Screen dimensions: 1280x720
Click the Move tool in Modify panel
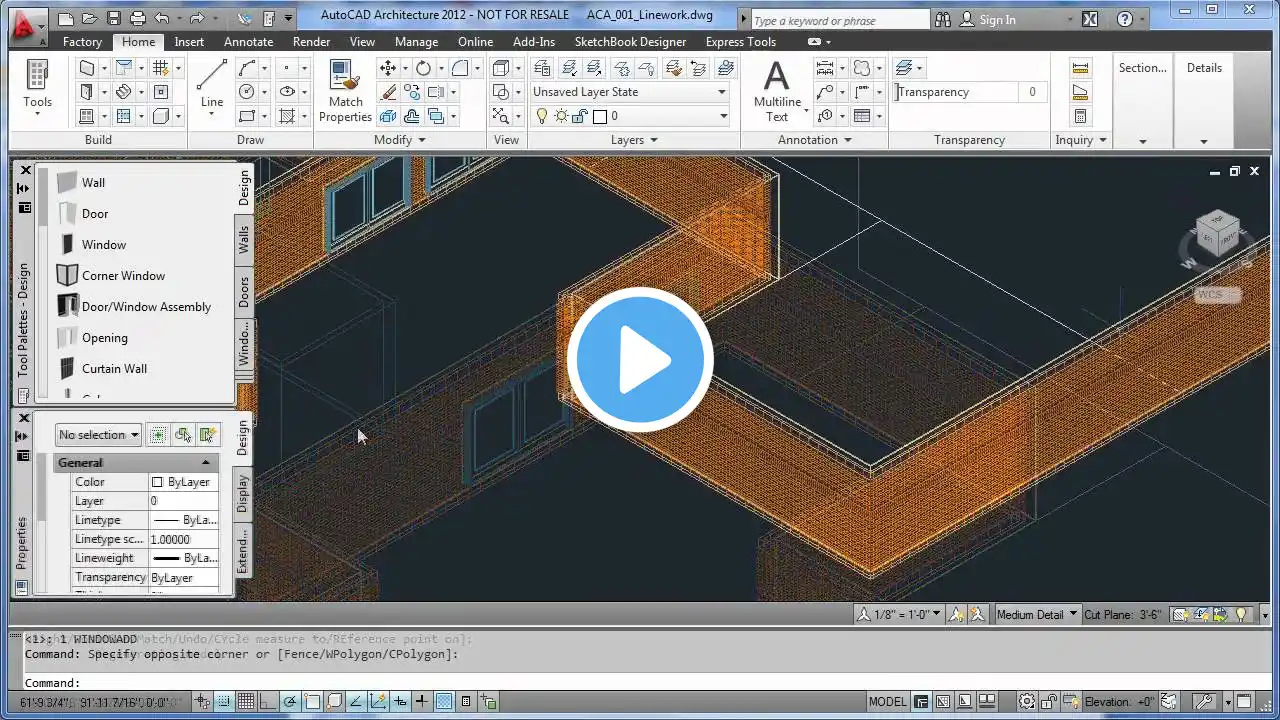[388, 68]
